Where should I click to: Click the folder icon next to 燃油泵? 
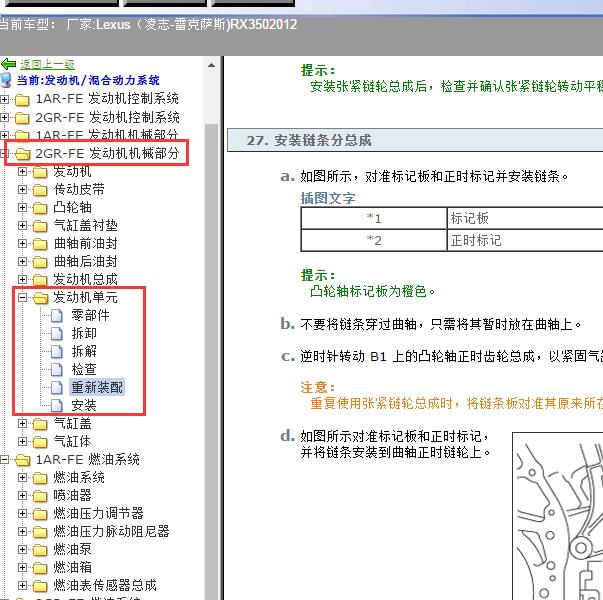tap(40, 550)
